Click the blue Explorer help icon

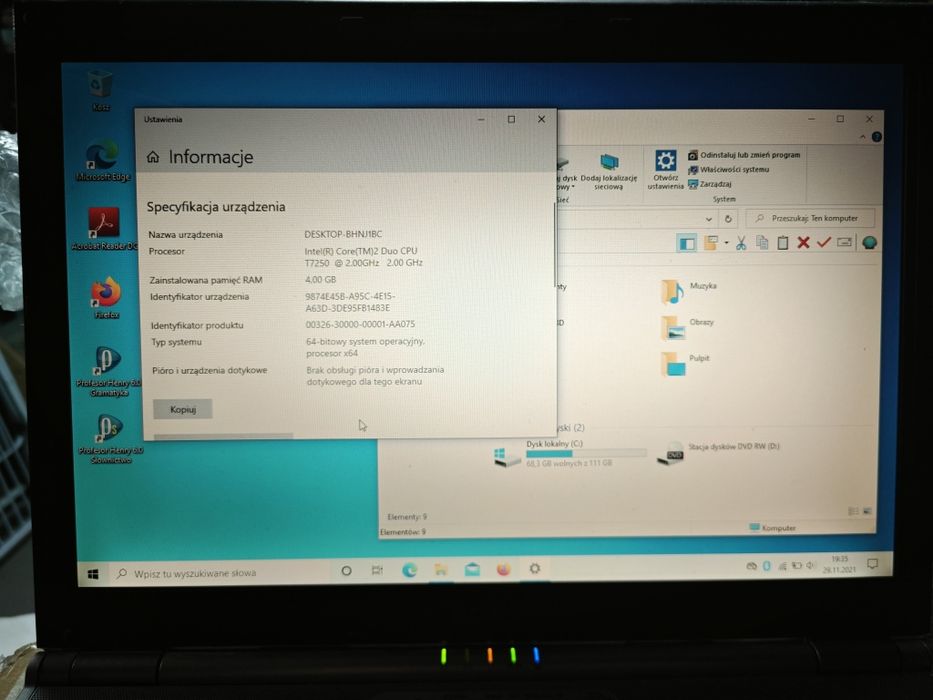click(876, 137)
